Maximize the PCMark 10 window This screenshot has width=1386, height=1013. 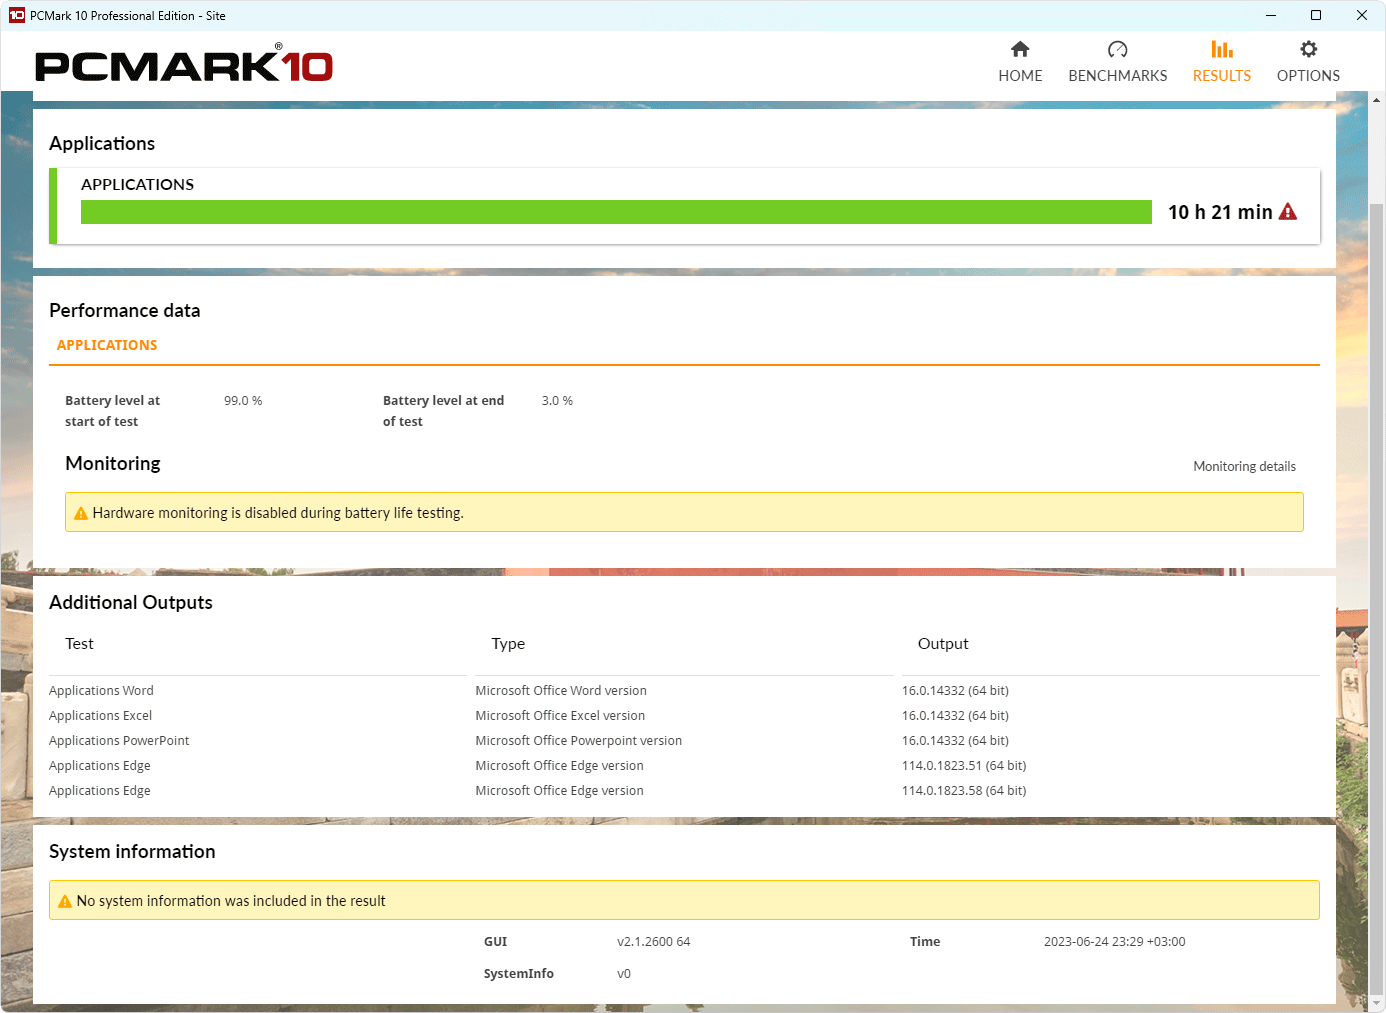pos(1316,15)
